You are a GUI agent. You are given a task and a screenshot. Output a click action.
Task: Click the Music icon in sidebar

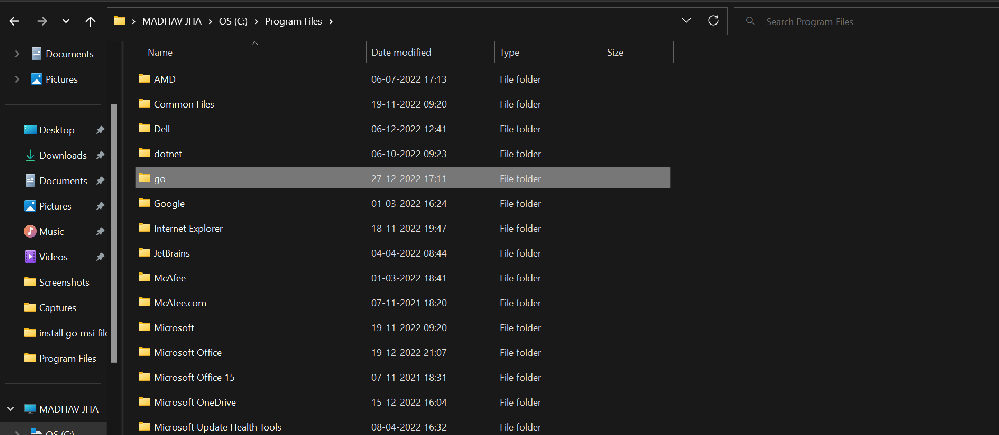tap(30, 231)
